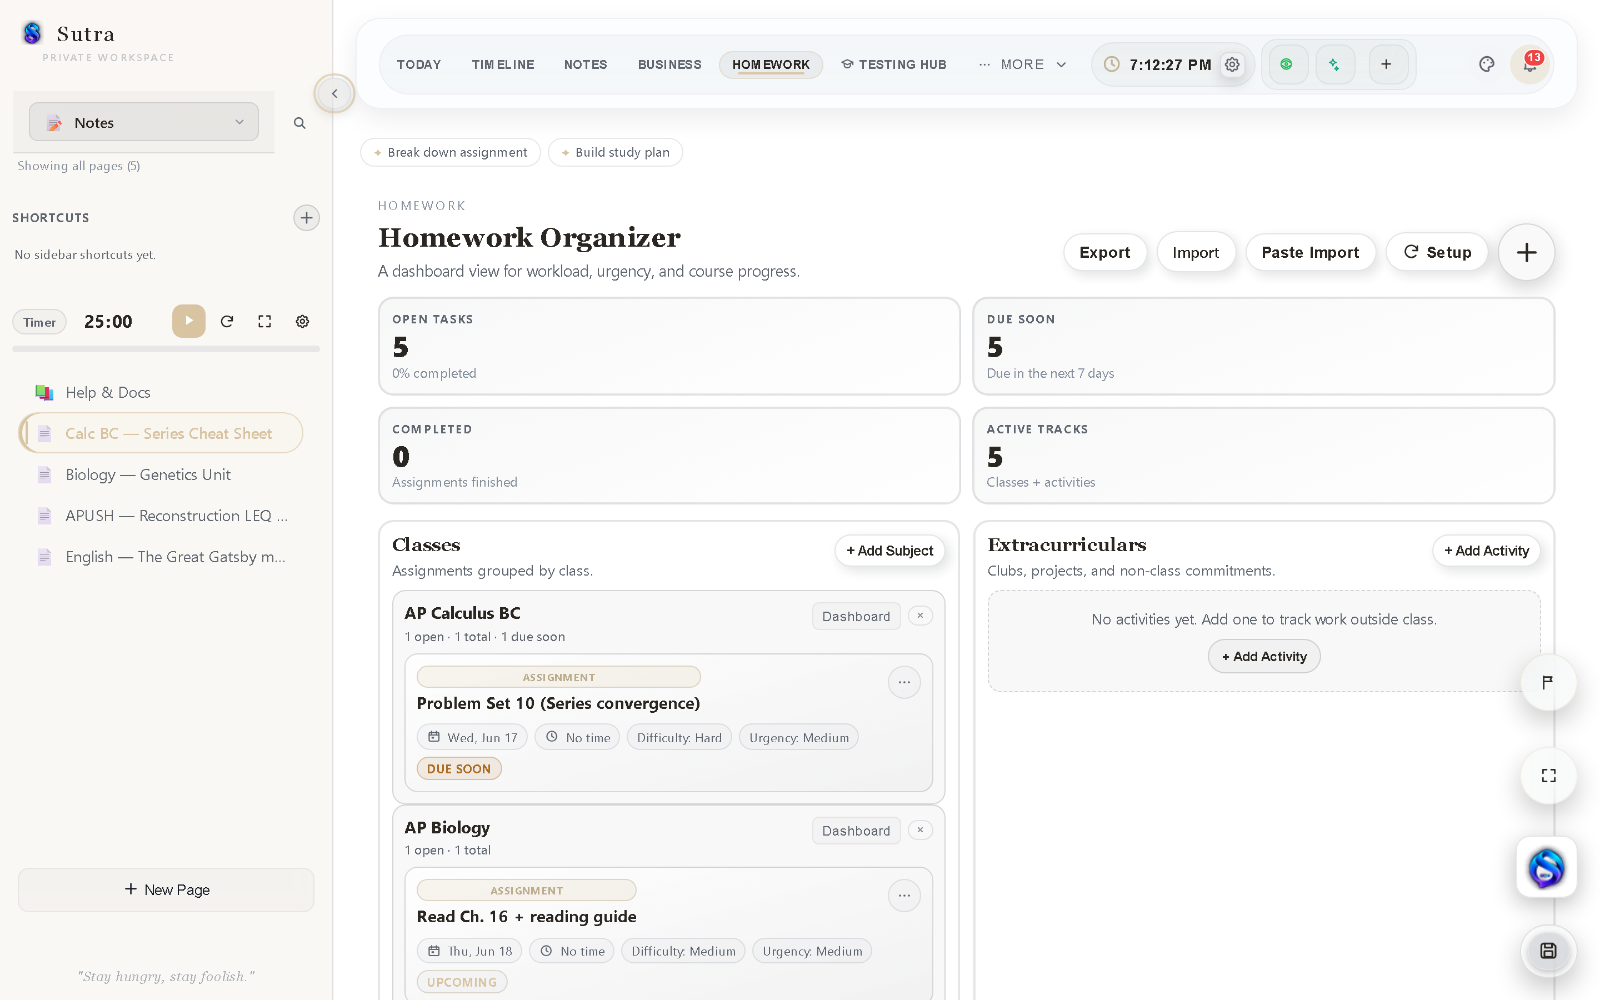Remove AP Calculus BC class with x button
The width and height of the screenshot is (1600, 1000).
tap(921, 616)
